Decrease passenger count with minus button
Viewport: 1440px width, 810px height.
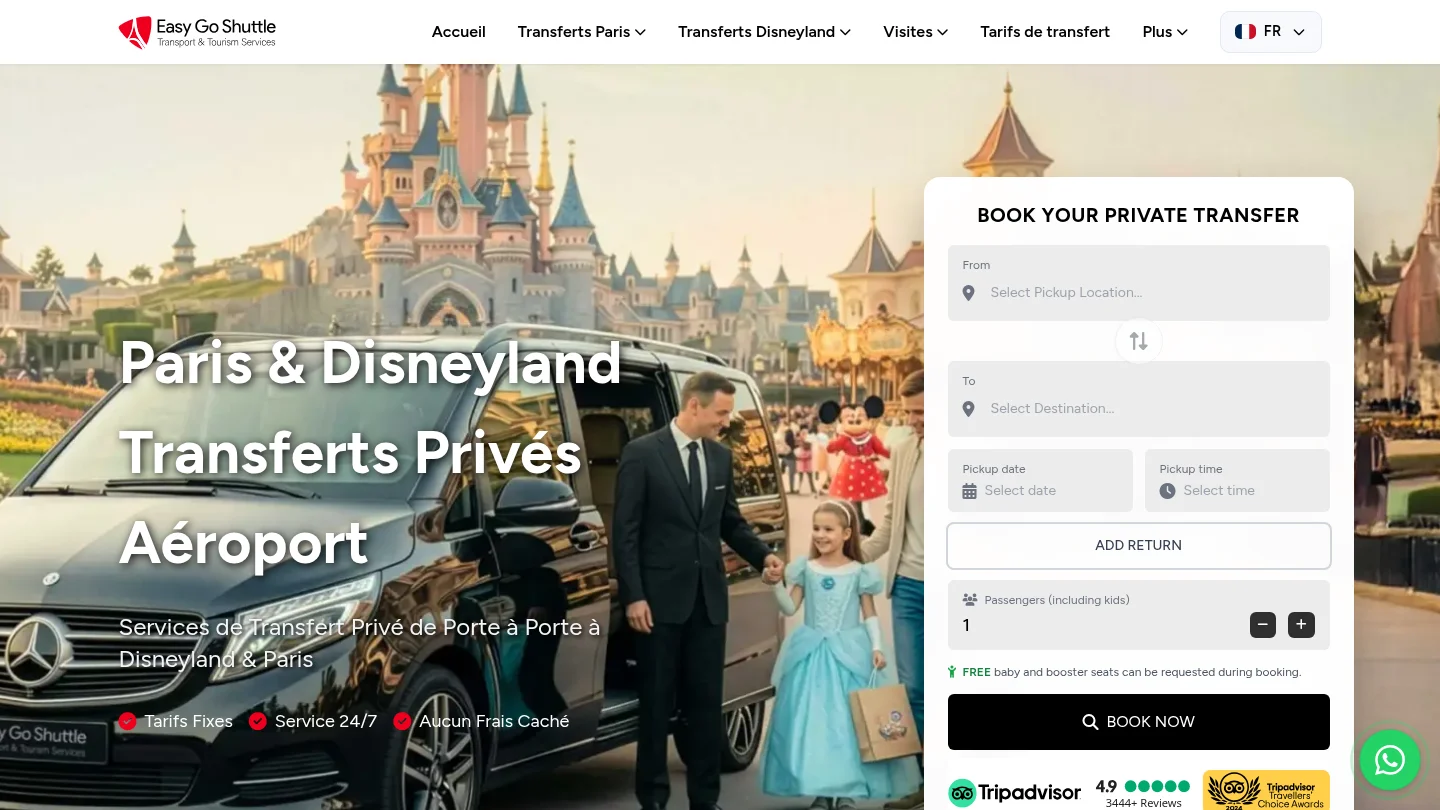1263,625
